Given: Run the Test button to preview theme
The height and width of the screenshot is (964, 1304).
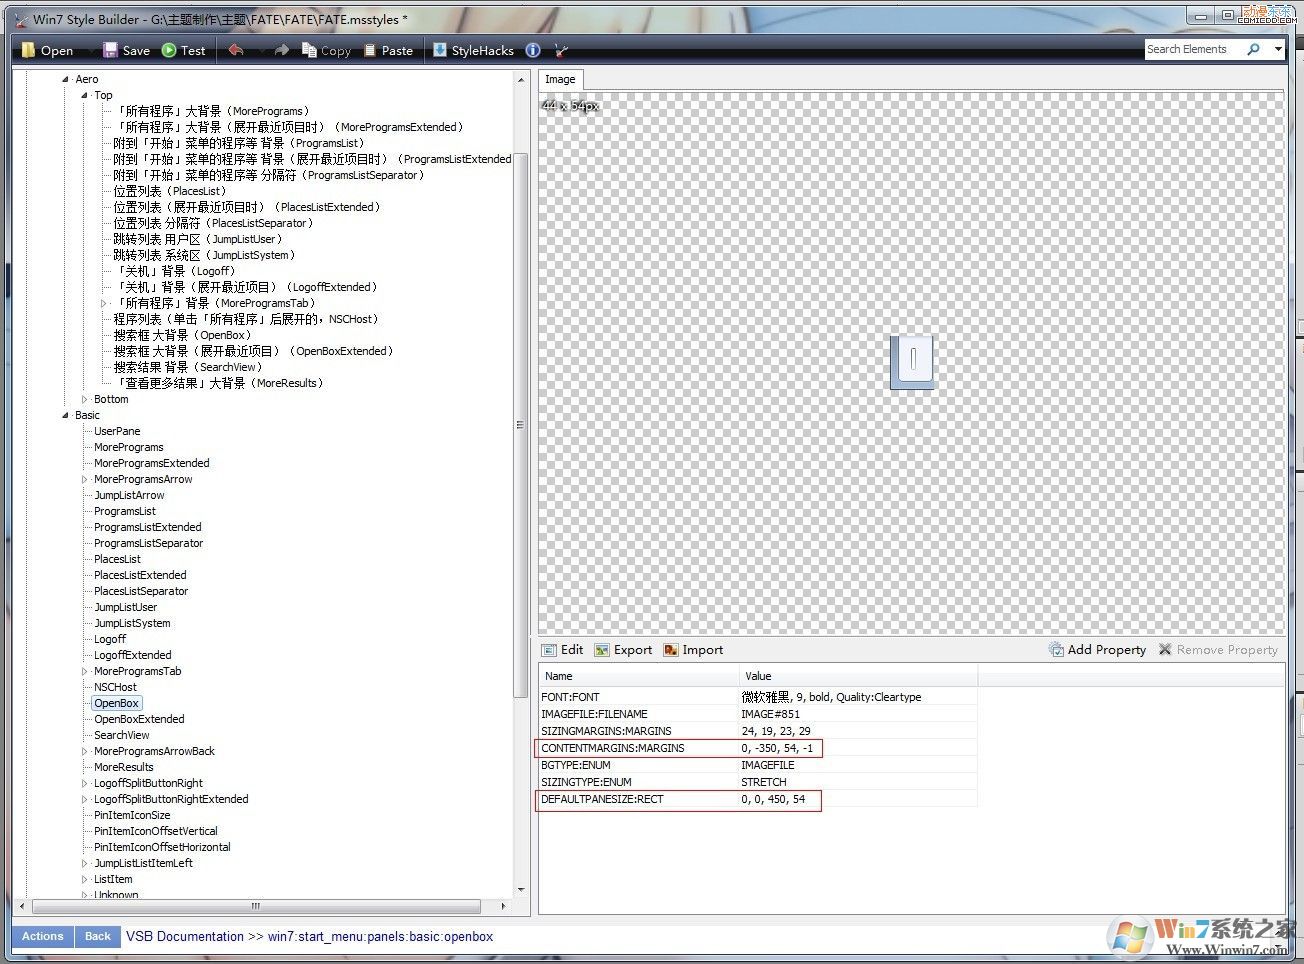Looking at the screenshot, I should [183, 49].
